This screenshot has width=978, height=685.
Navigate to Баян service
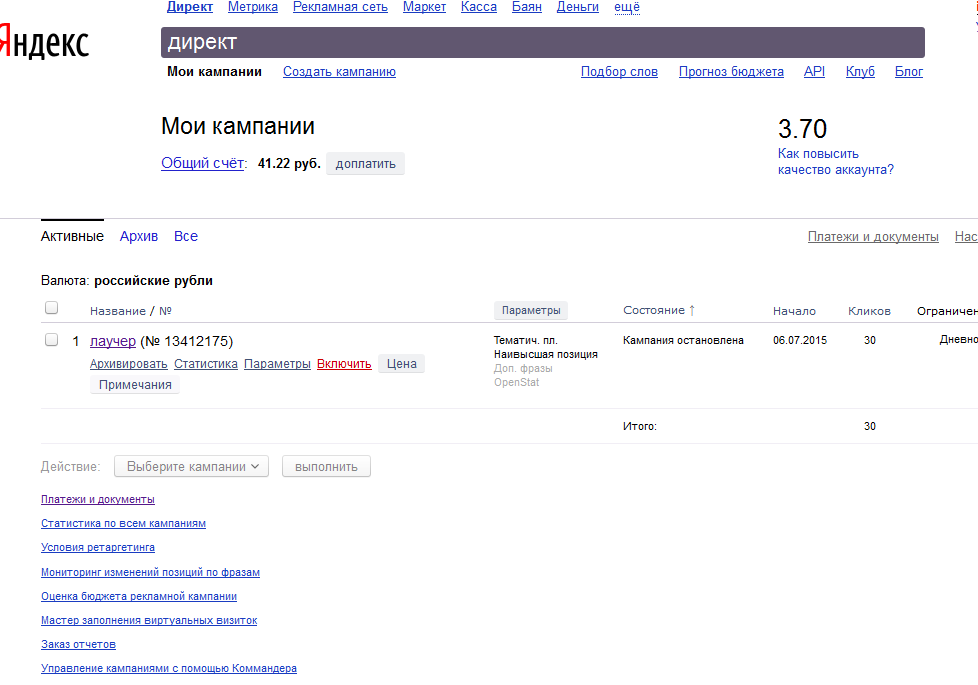point(527,7)
